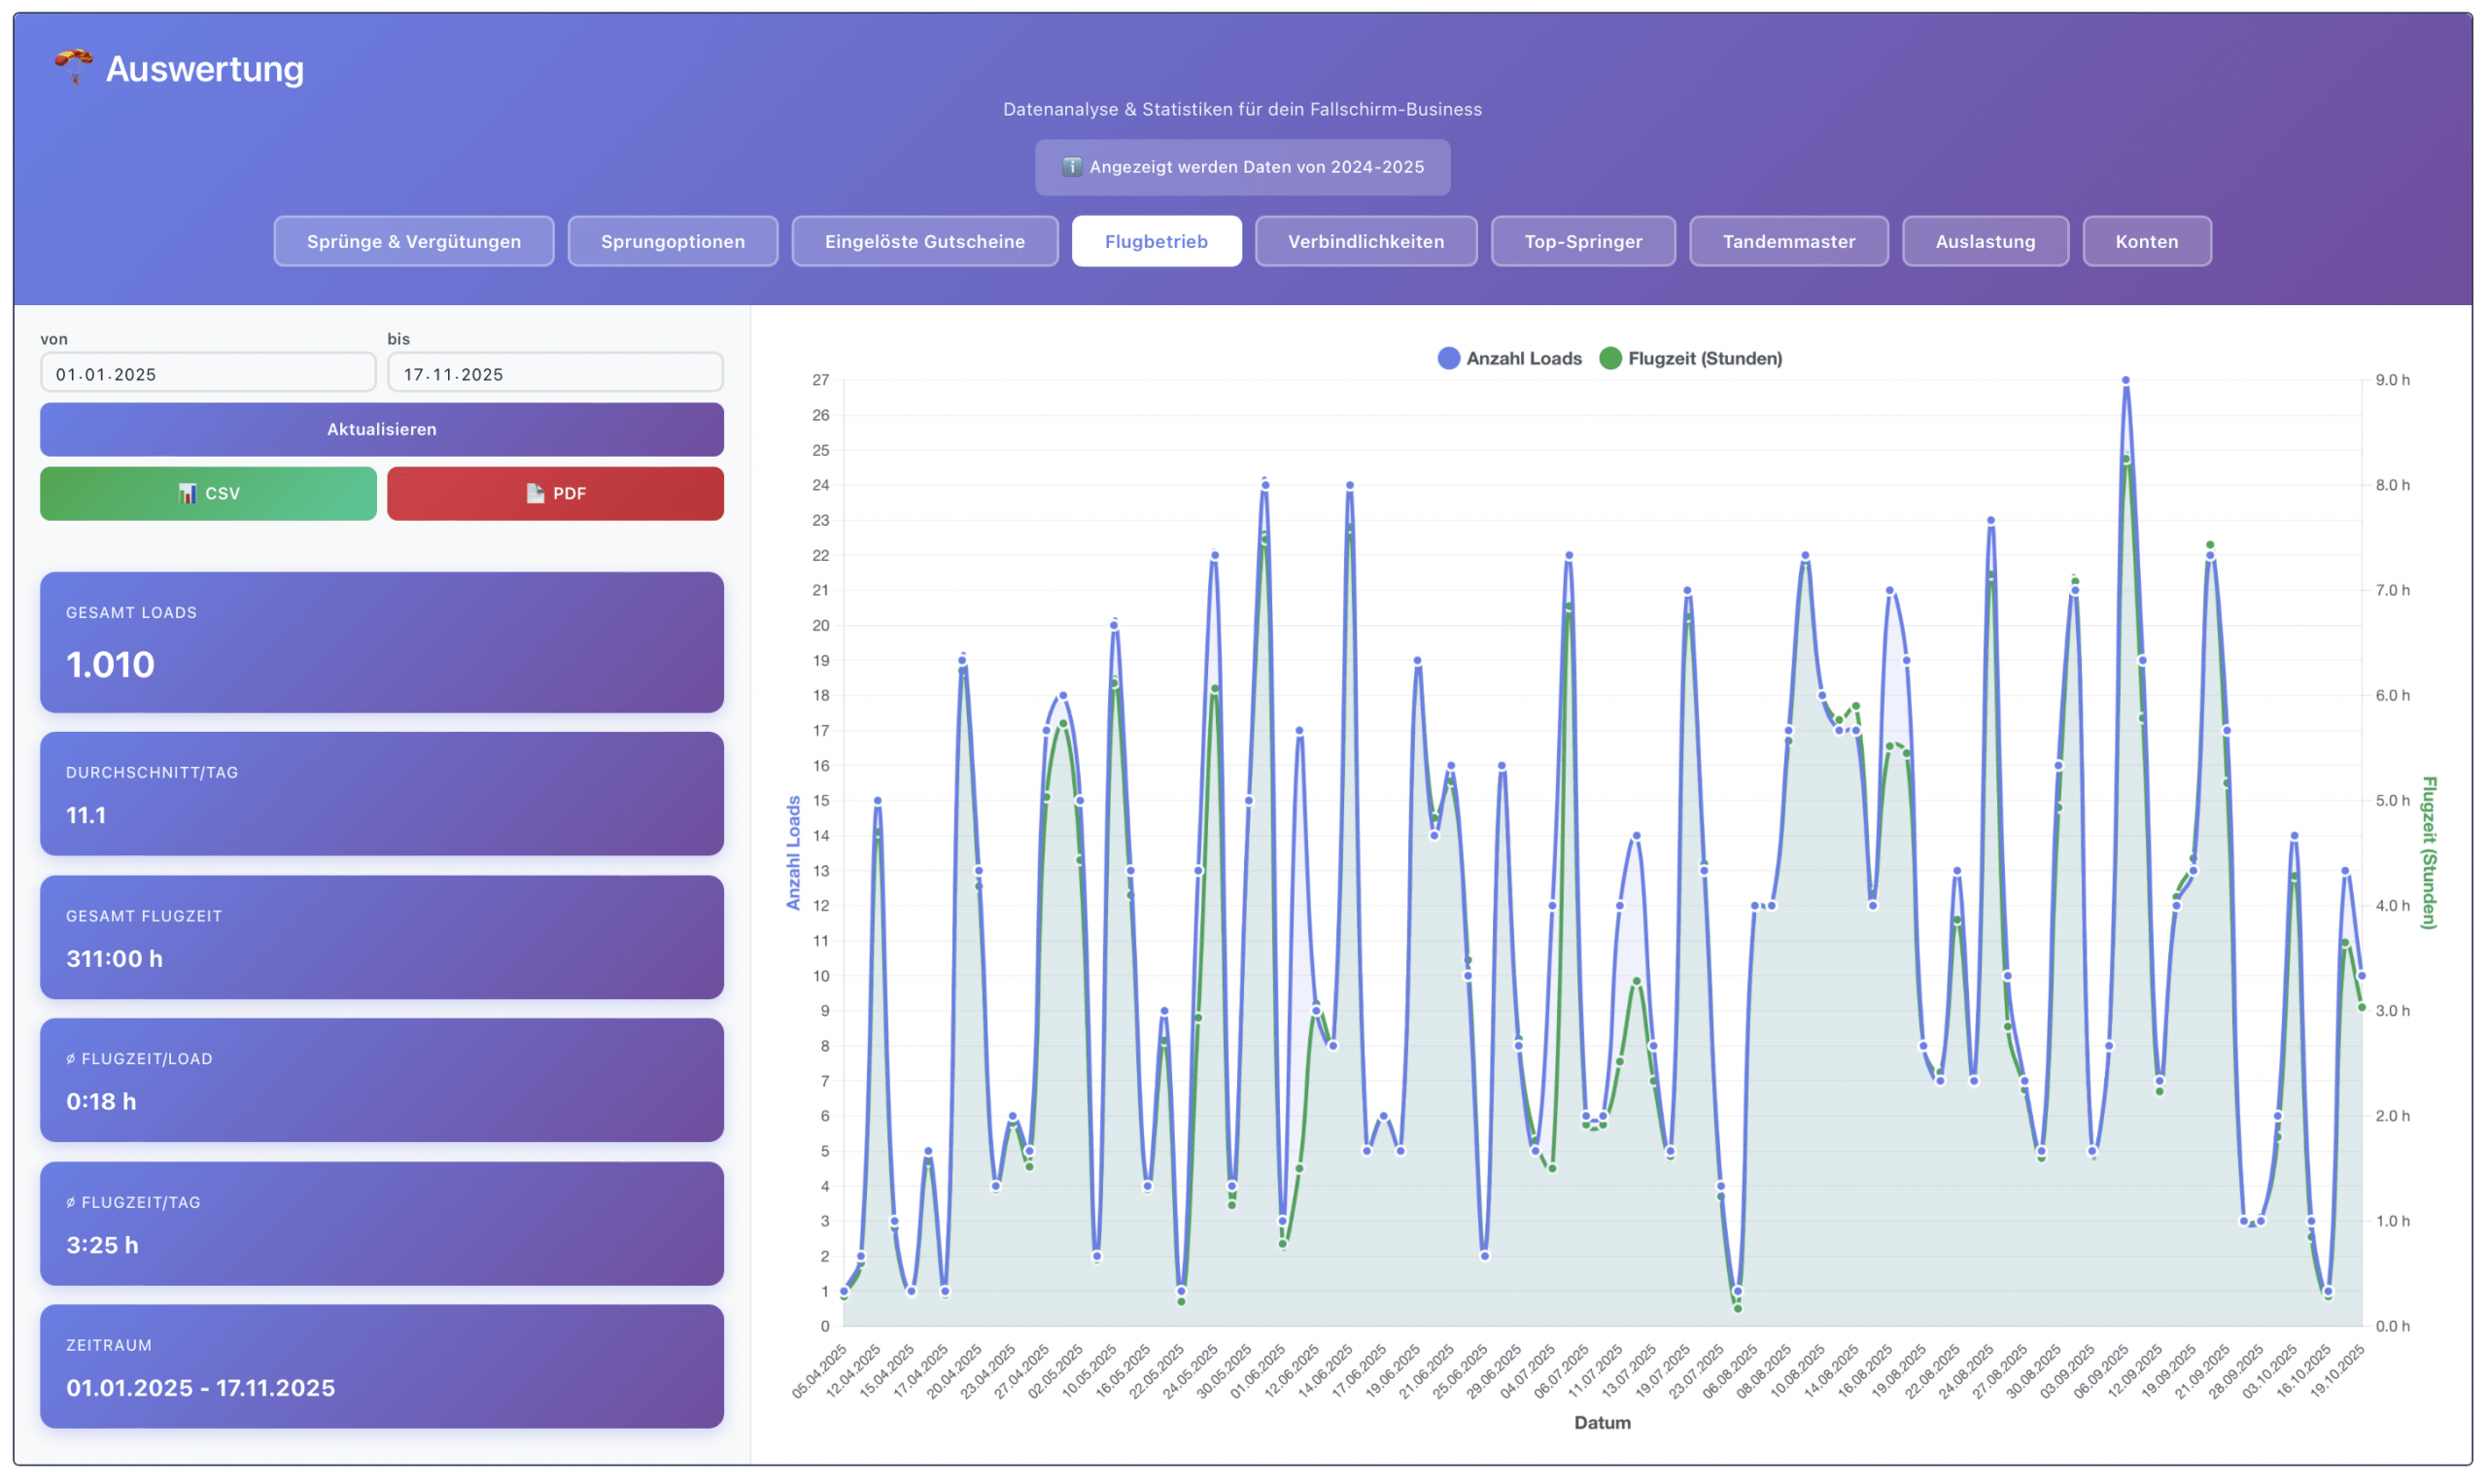This screenshot has height=1484, width=2488.
Task: Click the info icon in date banner
Action: coord(1071,167)
